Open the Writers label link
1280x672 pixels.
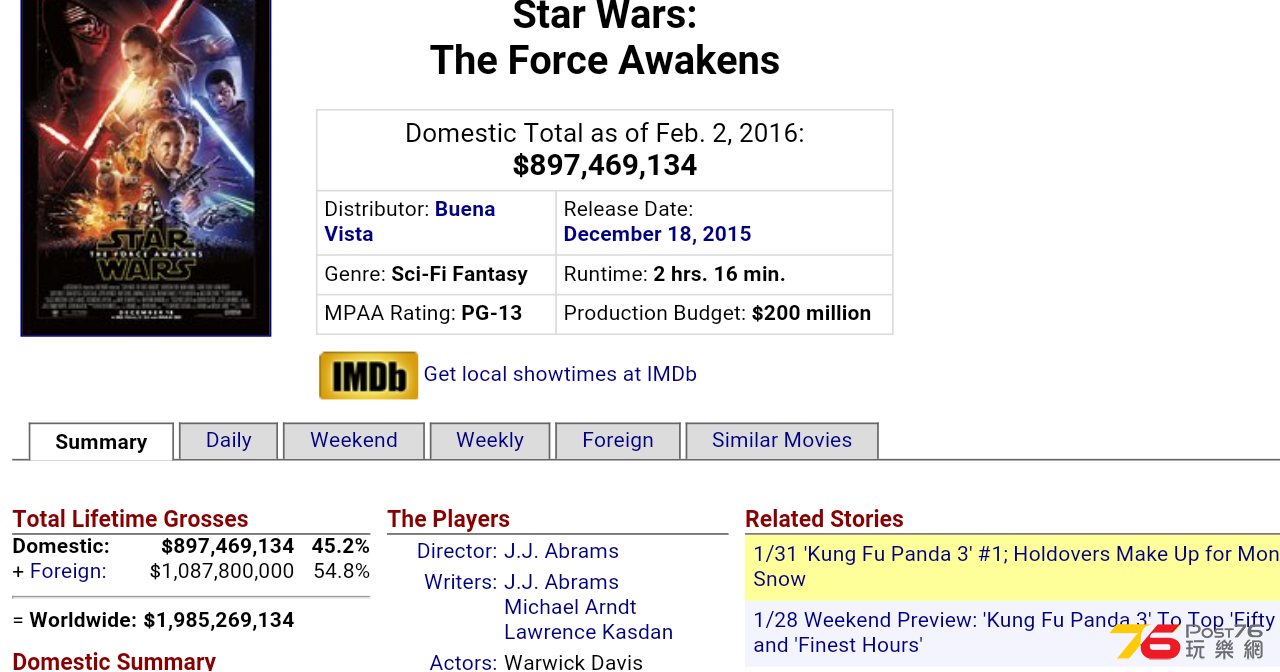(x=460, y=582)
